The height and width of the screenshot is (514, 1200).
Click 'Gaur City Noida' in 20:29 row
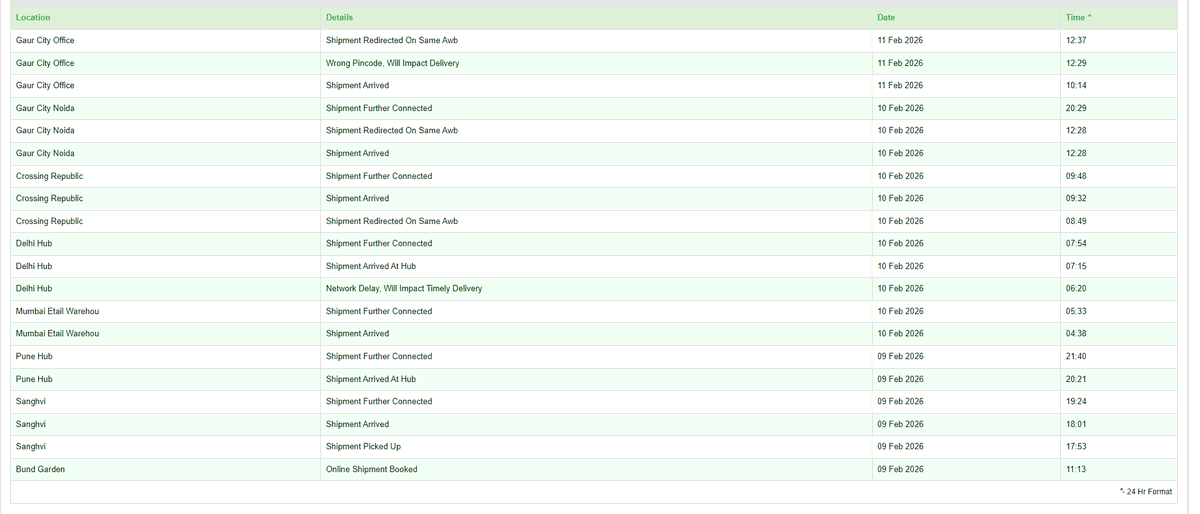tap(45, 108)
